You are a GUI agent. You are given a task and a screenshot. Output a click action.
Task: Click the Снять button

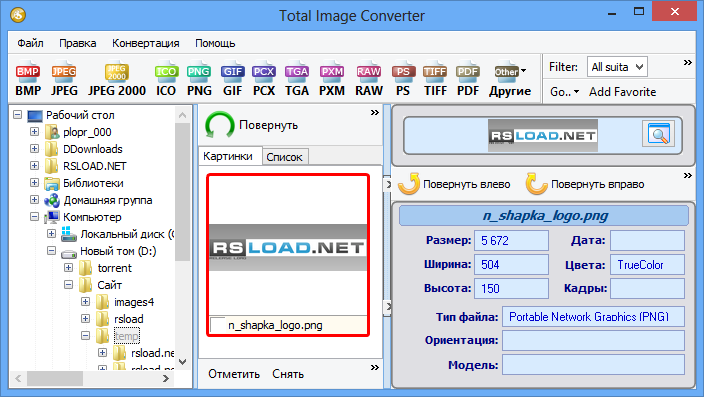point(288,374)
